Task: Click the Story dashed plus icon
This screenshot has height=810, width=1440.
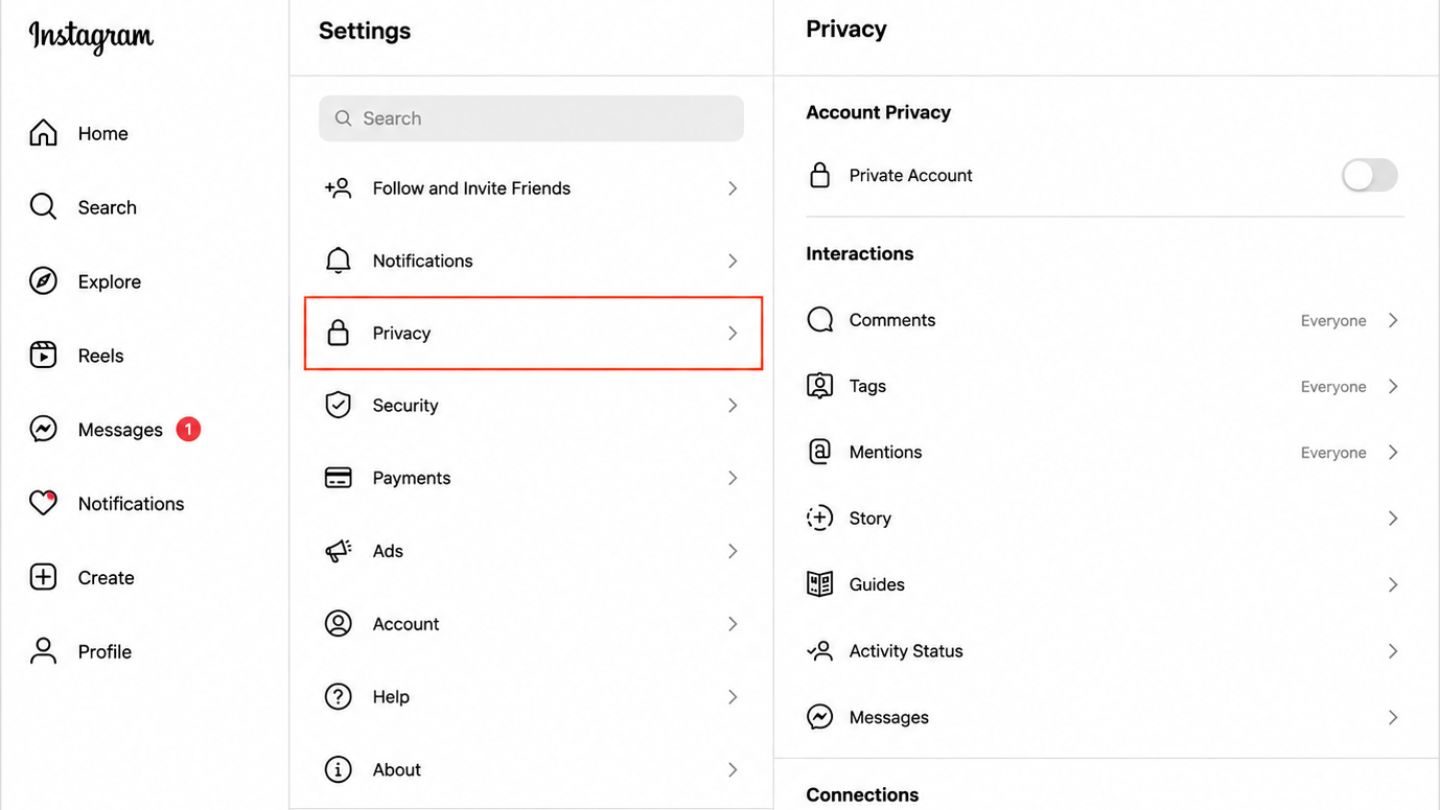Action: pos(820,518)
